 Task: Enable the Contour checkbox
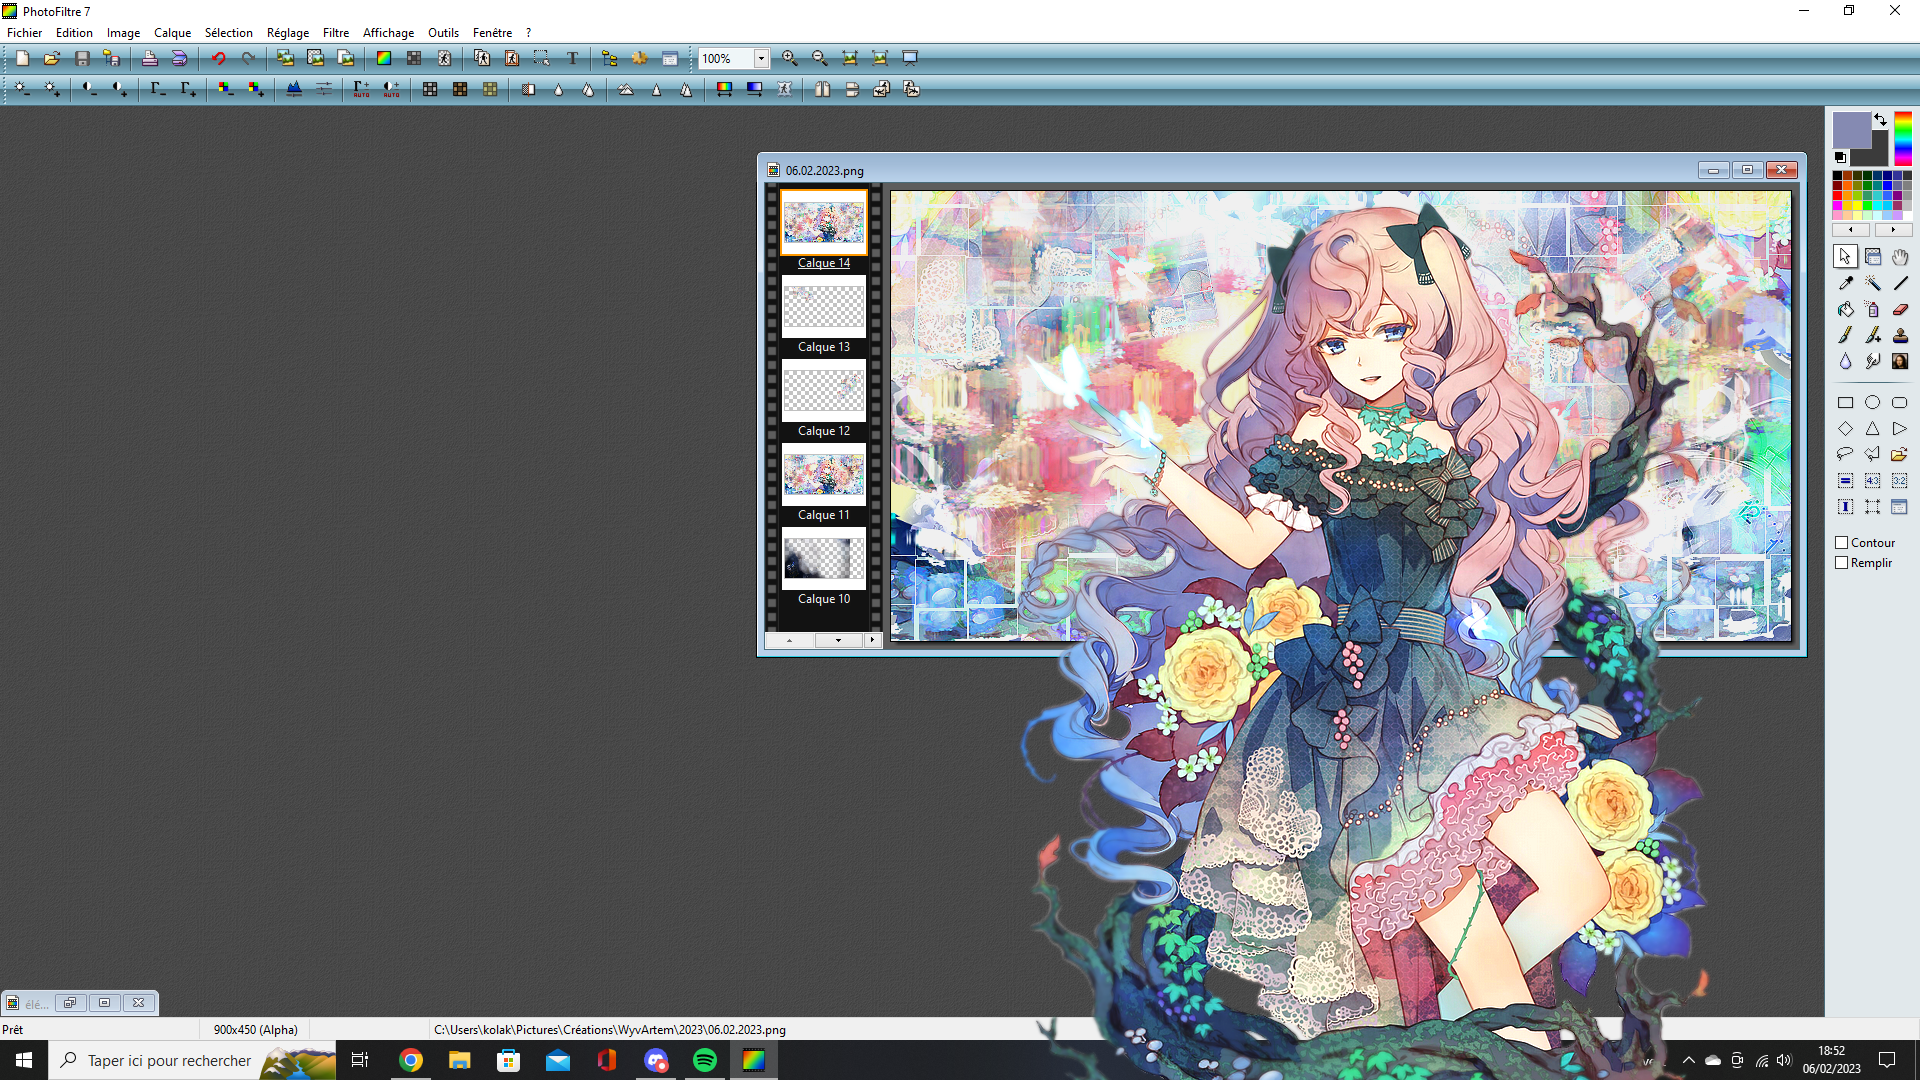coord(1842,543)
